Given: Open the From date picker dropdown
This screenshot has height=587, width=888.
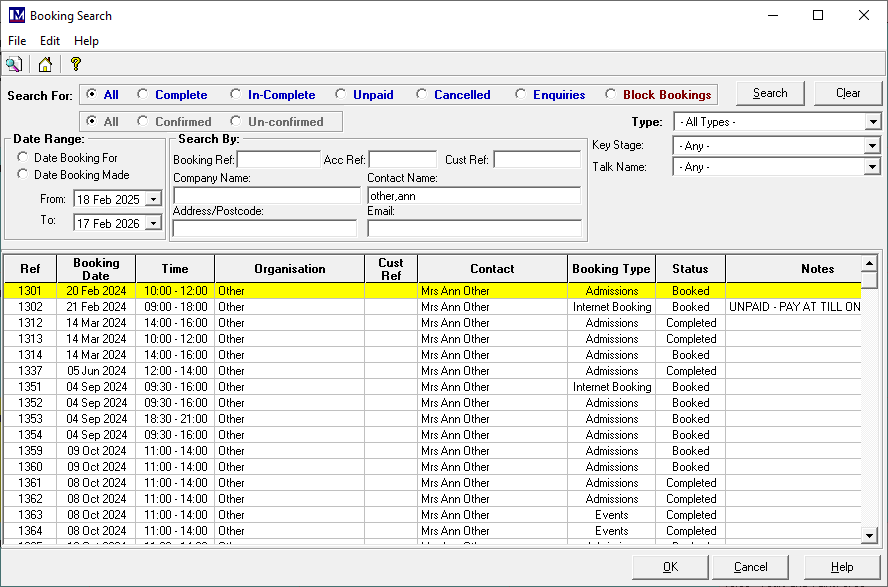Looking at the screenshot, I should click(153, 199).
